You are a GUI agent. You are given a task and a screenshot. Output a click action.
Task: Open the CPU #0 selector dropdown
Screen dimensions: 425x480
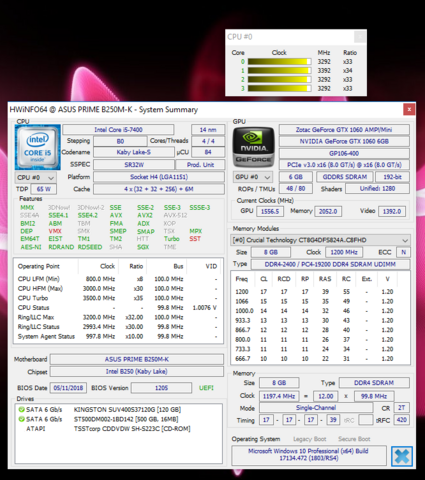tap(36, 177)
